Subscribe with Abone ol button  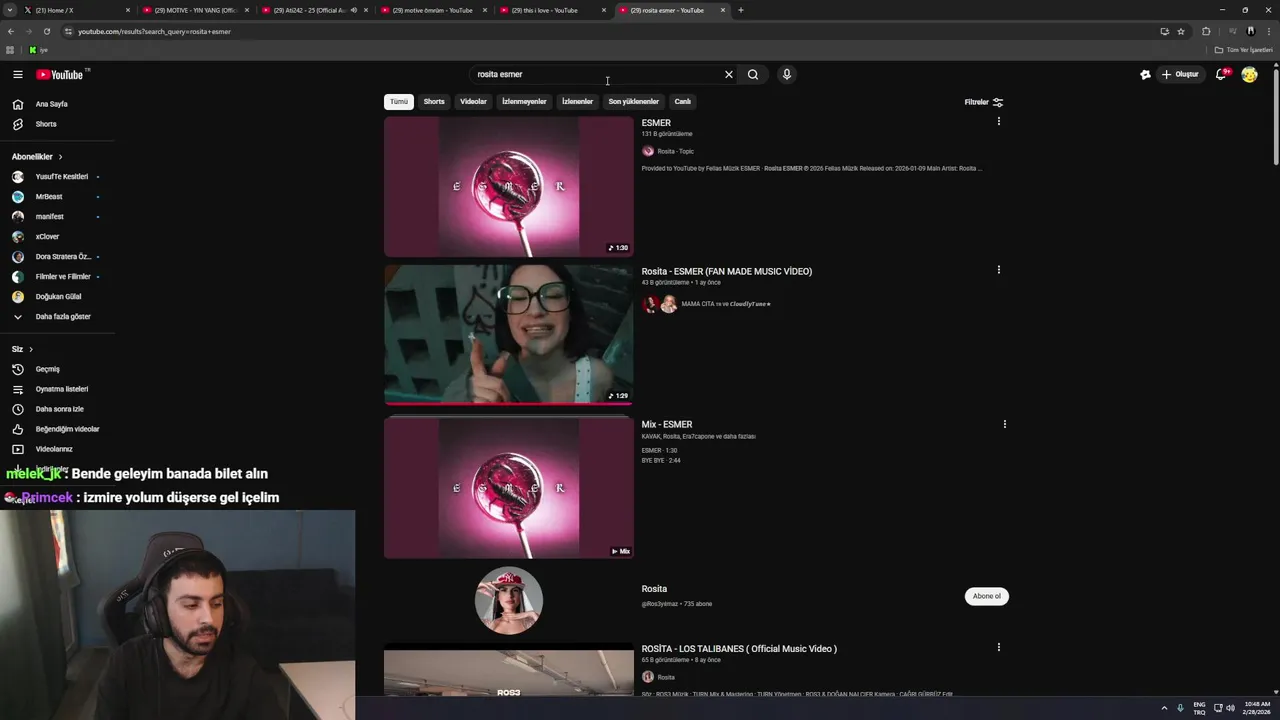pos(987,597)
